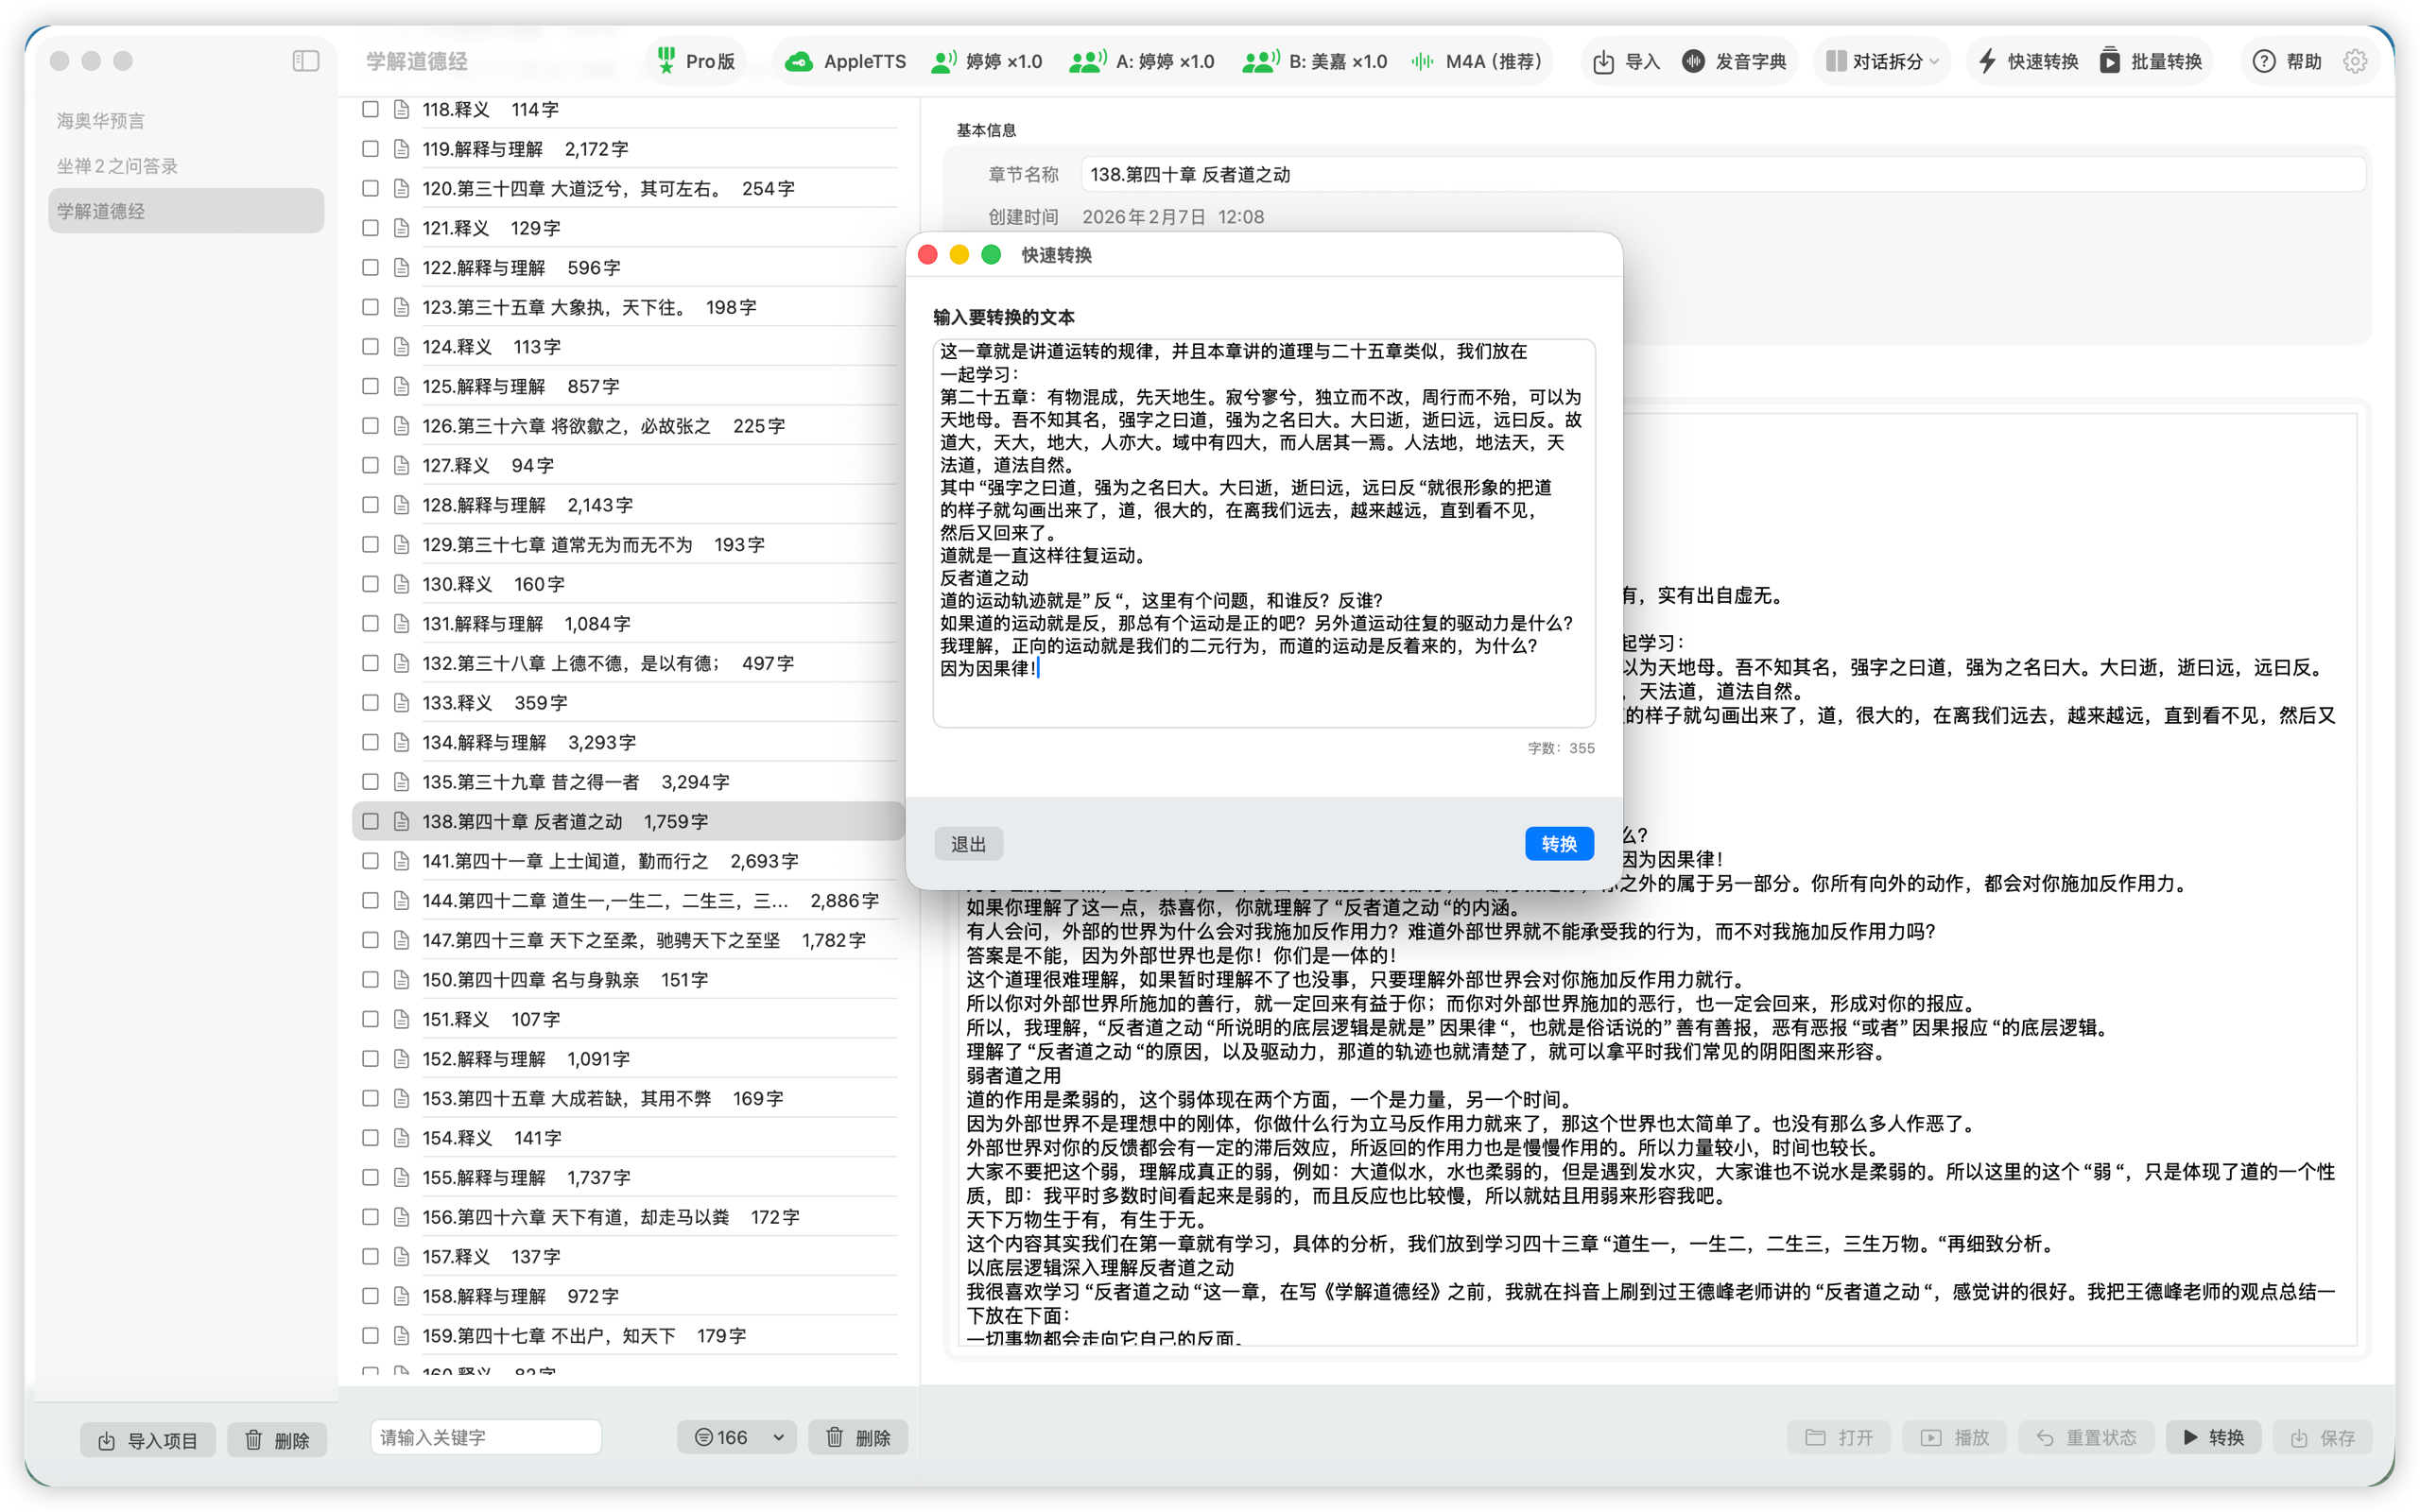Open voice A: 婷婷 x1.0

[1141, 61]
